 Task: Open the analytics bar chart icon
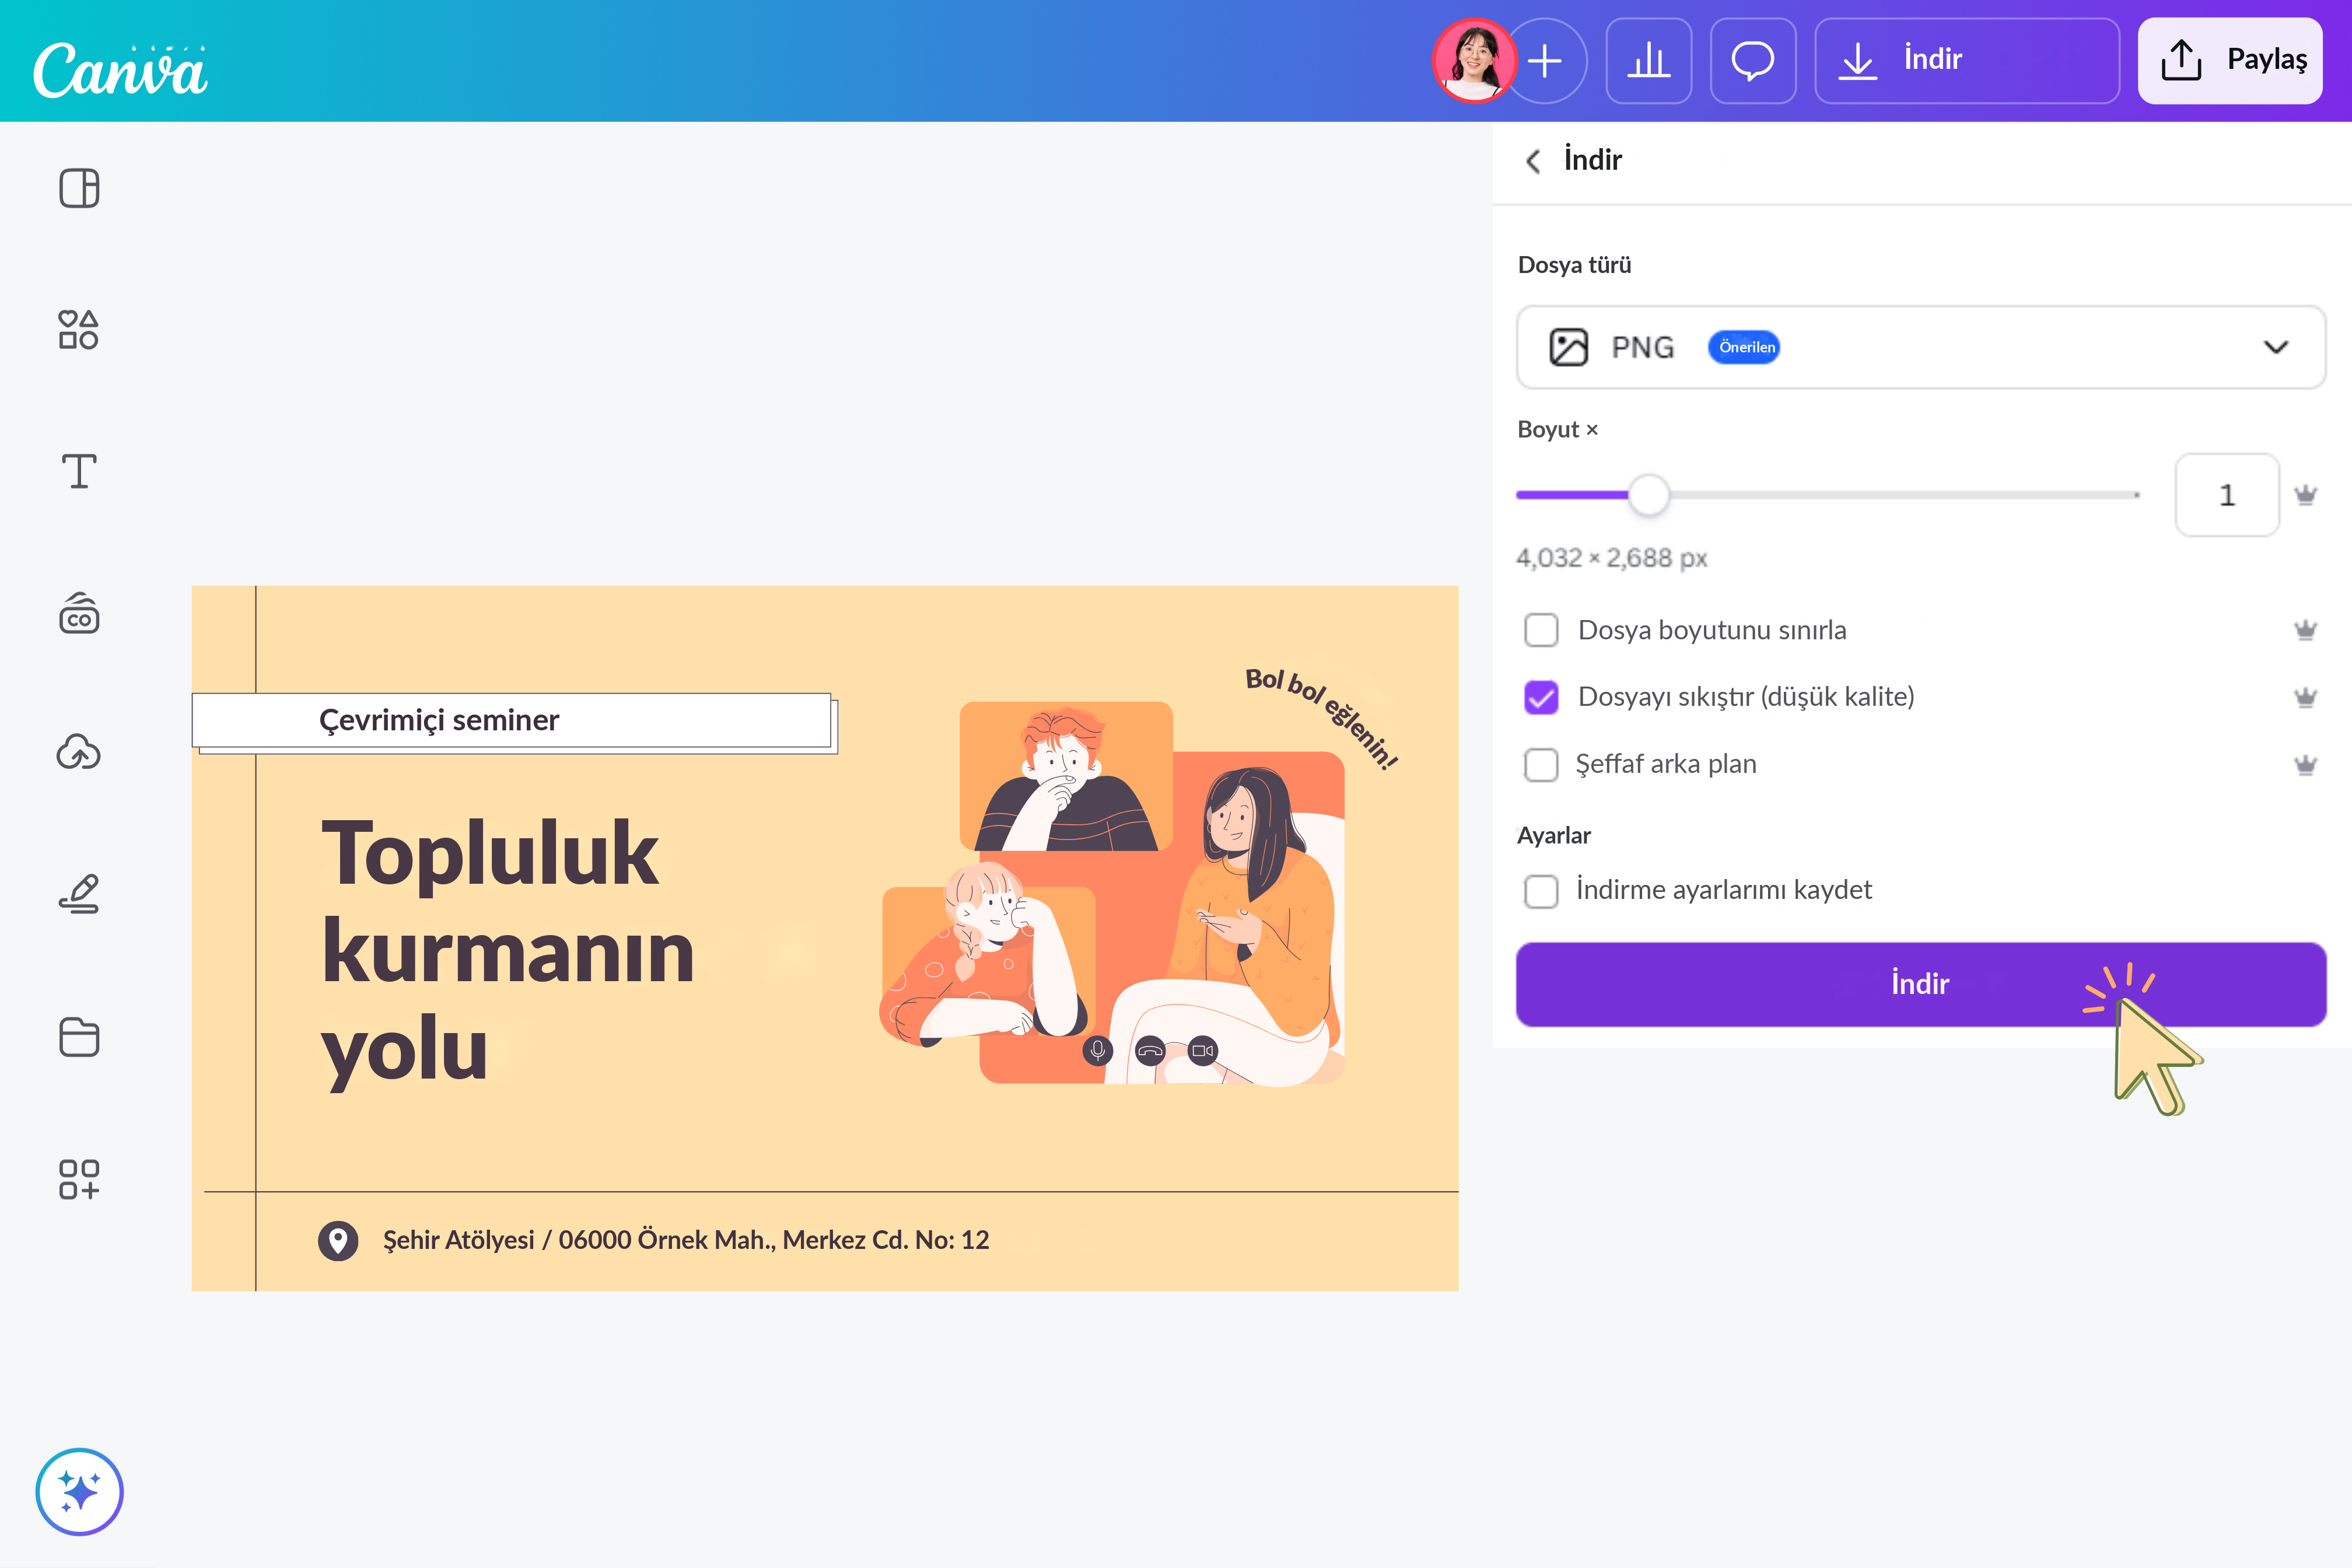click(x=1649, y=60)
